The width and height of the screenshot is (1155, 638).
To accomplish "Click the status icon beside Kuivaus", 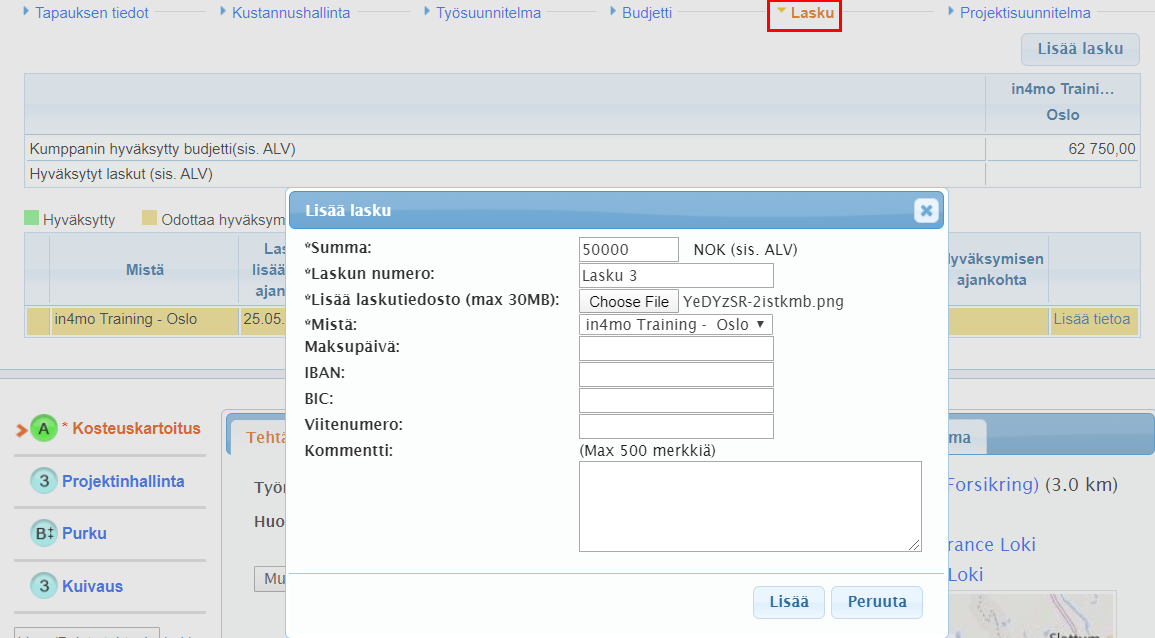I will pyautogui.click(x=43, y=587).
